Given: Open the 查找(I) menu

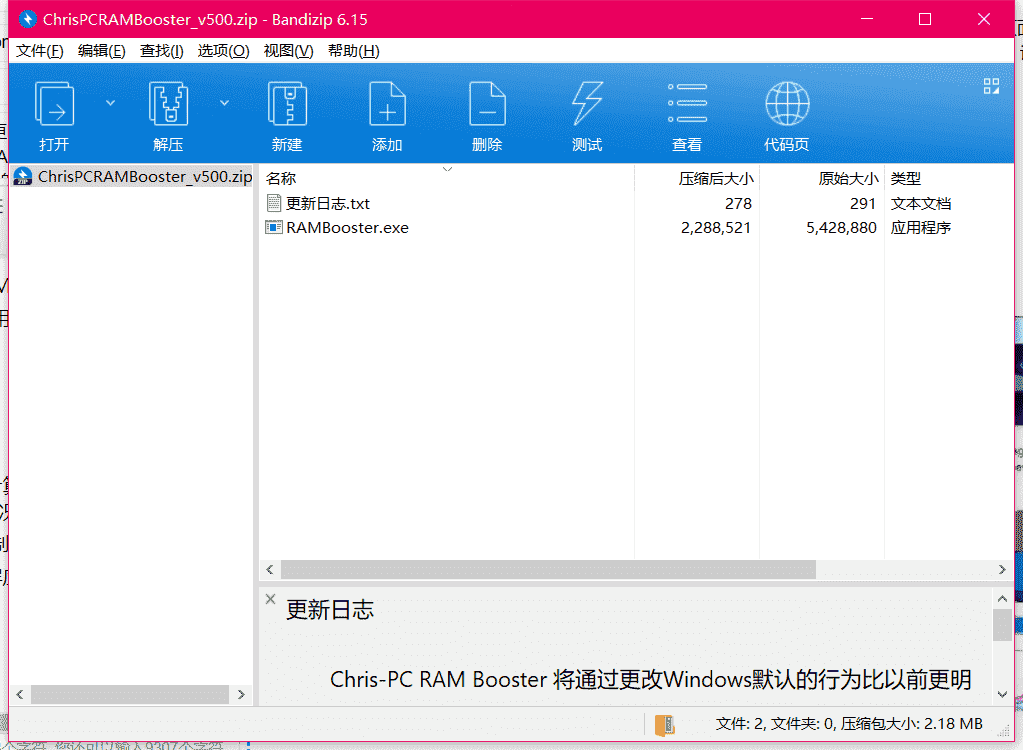Looking at the screenshot, I should click(x=162, y=51).
